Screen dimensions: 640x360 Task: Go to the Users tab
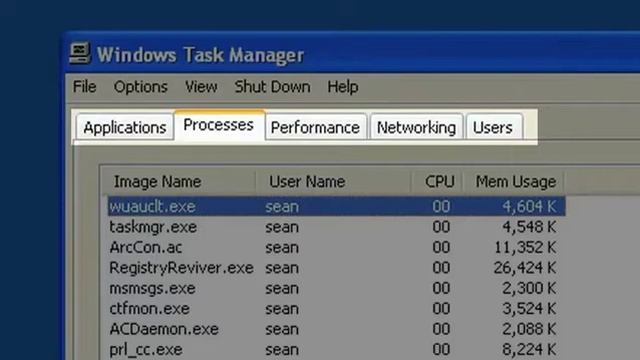(493, 127)
